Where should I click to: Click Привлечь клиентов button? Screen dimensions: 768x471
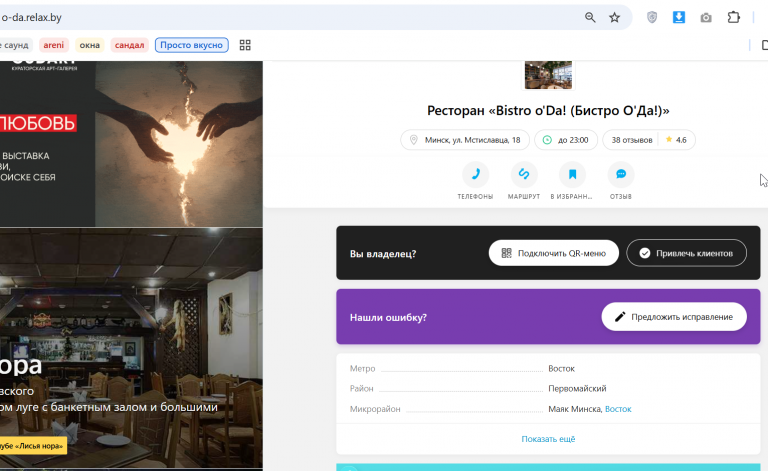(686, 253)
